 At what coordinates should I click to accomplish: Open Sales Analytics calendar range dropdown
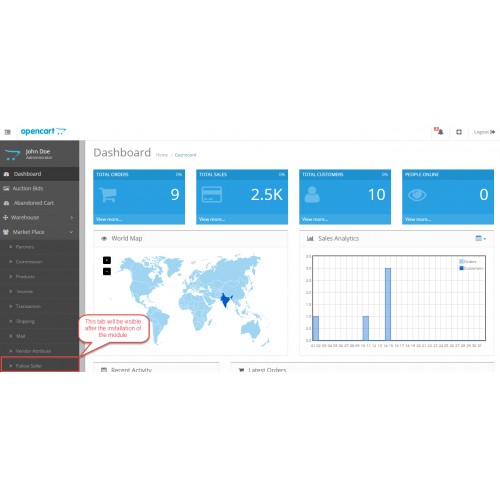tap(480, 238)
